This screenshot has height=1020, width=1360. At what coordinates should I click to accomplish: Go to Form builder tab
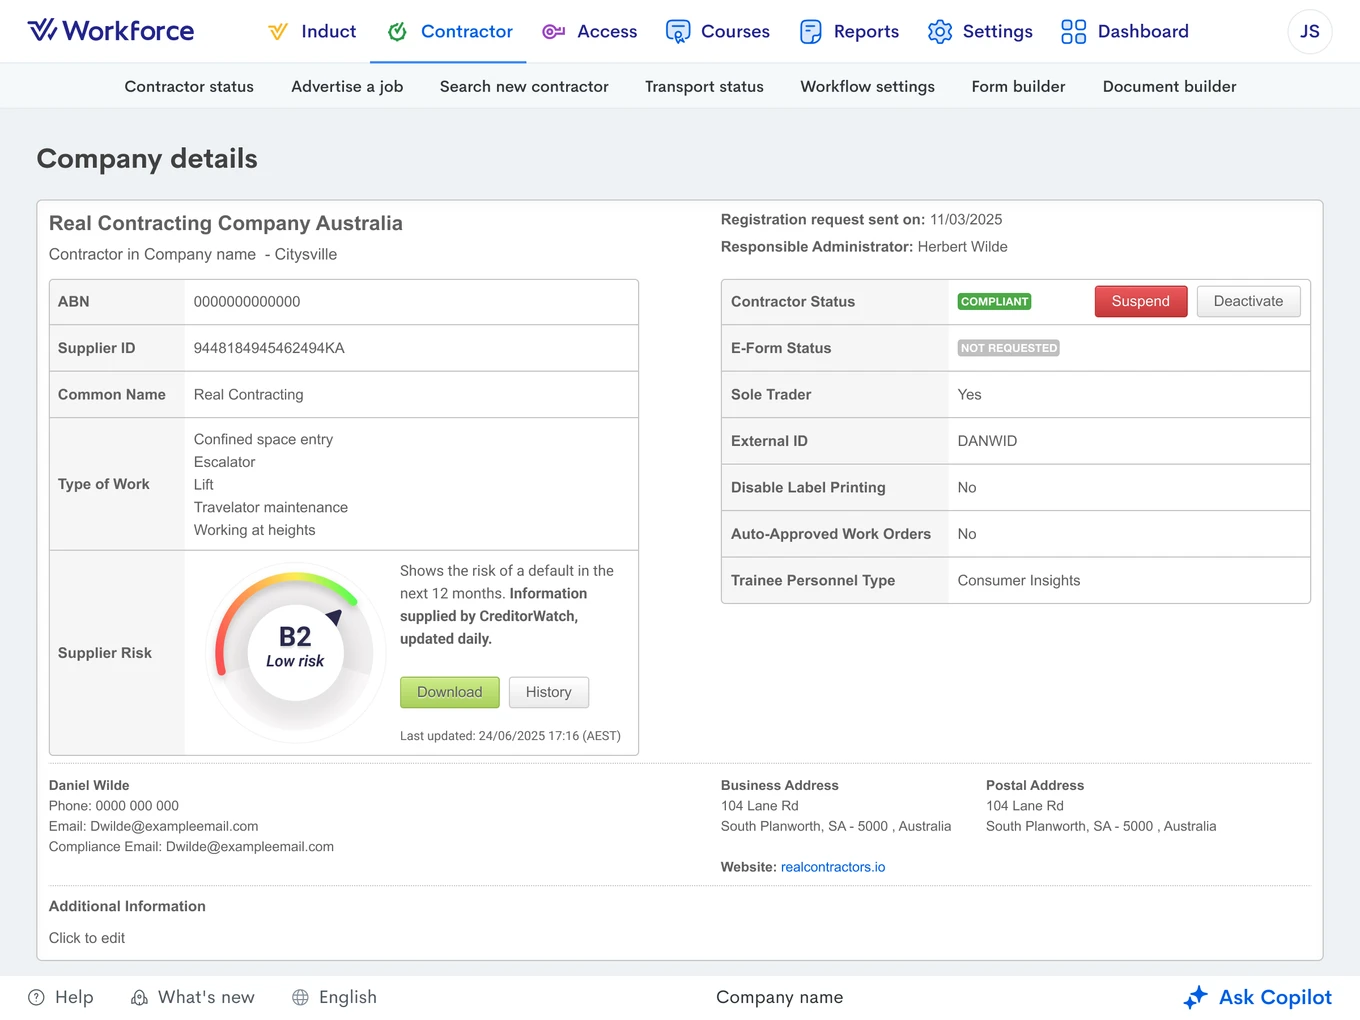(1018, 86)
